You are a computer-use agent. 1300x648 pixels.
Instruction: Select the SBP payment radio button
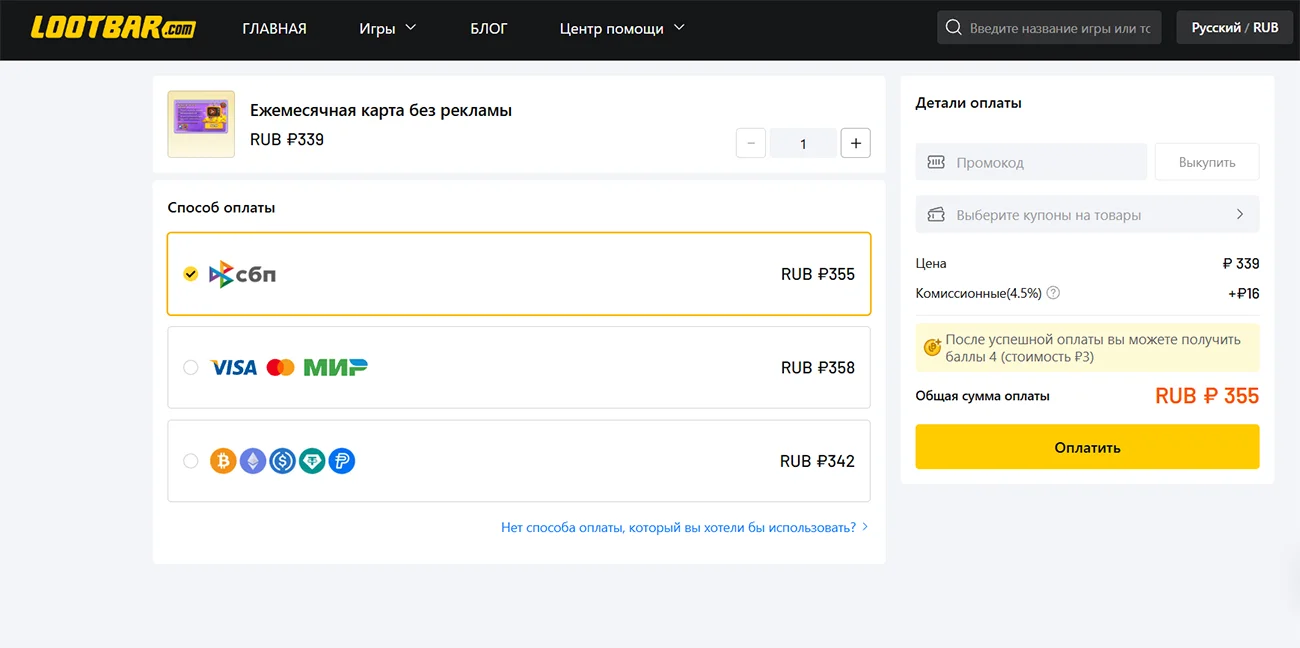(191, 274)
